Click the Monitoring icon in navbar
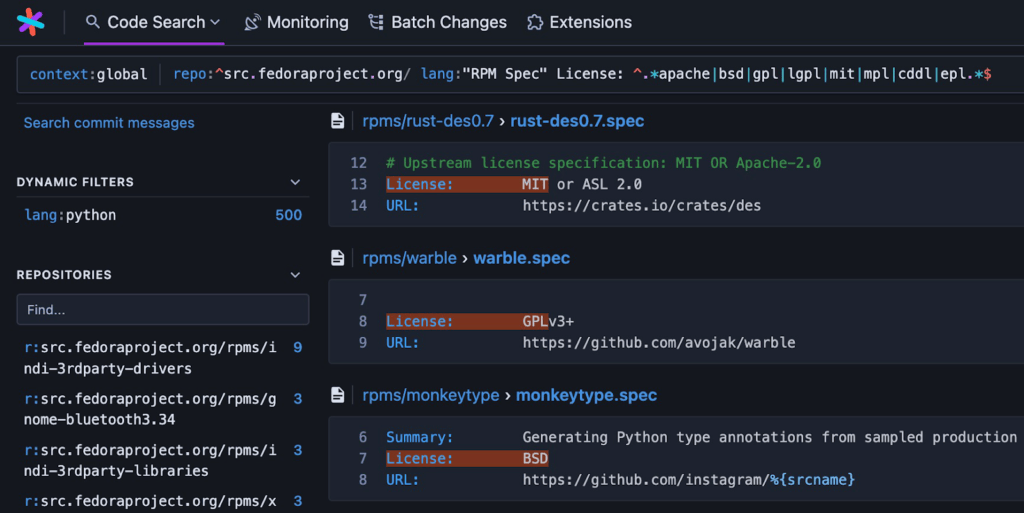 (252, 22)
